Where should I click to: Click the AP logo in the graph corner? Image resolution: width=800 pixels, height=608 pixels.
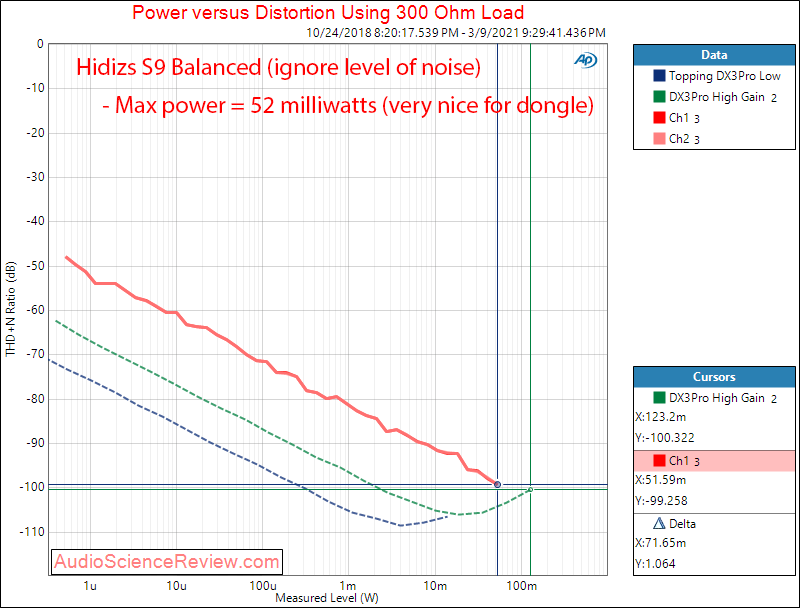pos(585,60)
